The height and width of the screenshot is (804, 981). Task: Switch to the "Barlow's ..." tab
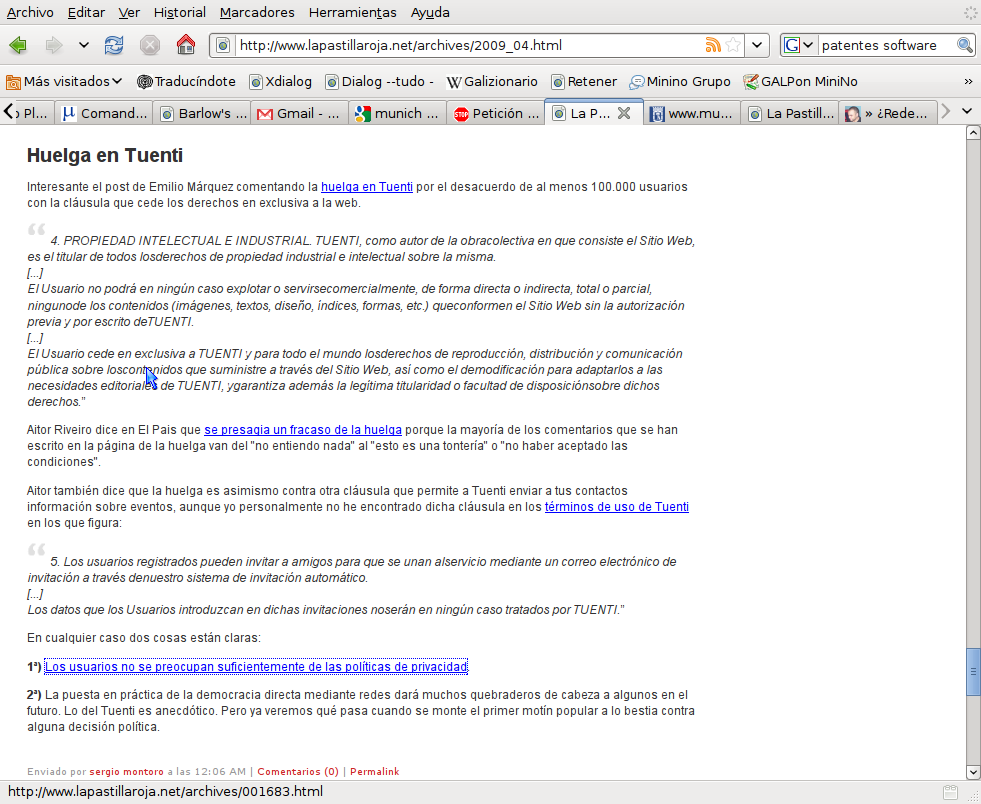203,113
